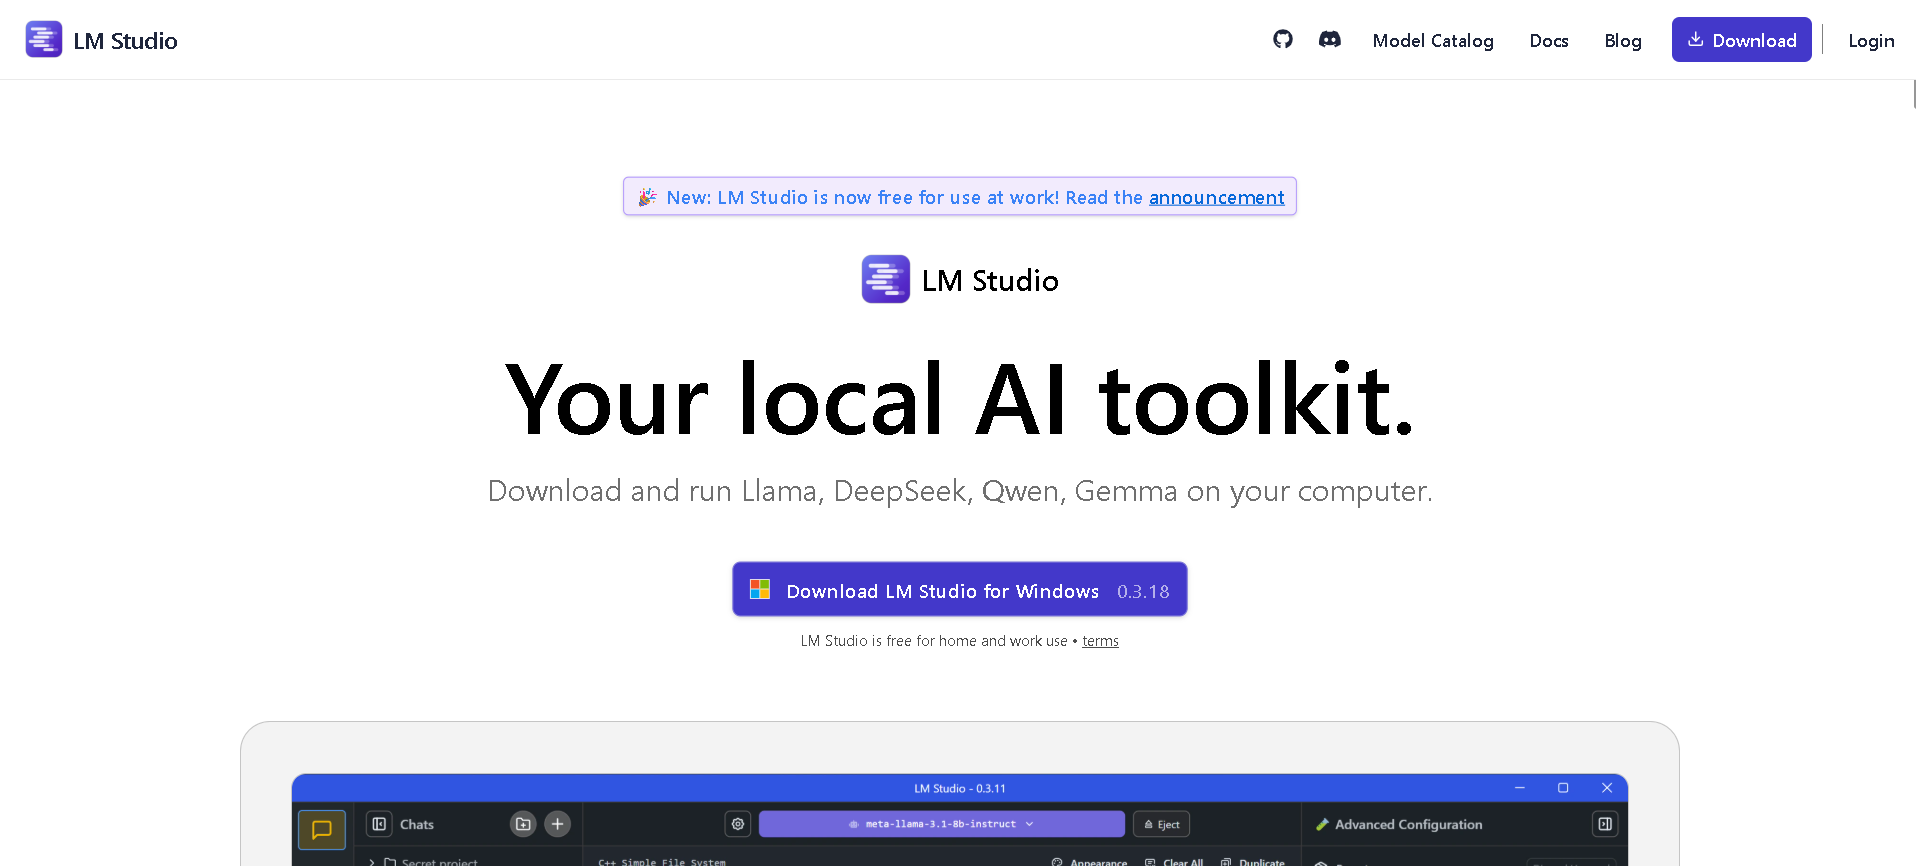Click the LM Studio - 0.3.11 title text
1916x866 pixels.
pyautogui.click(x=960, y=788)
